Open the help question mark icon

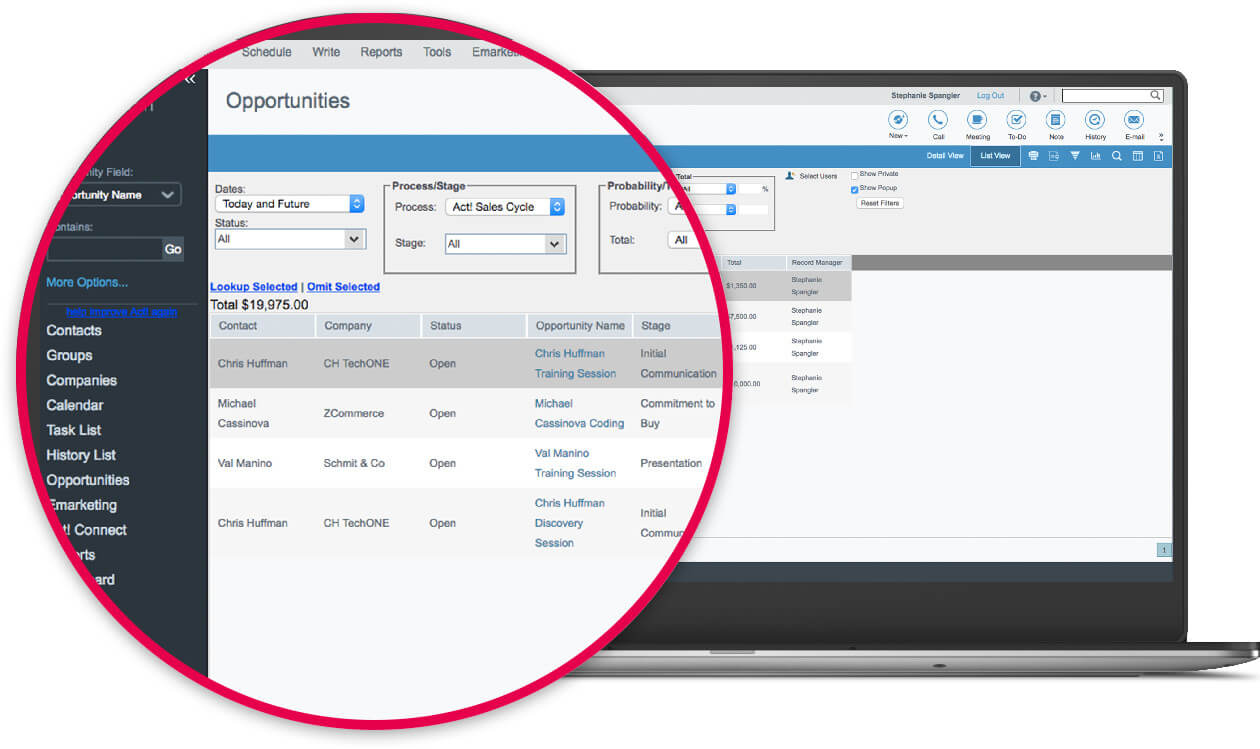(x=1035, y=96)
